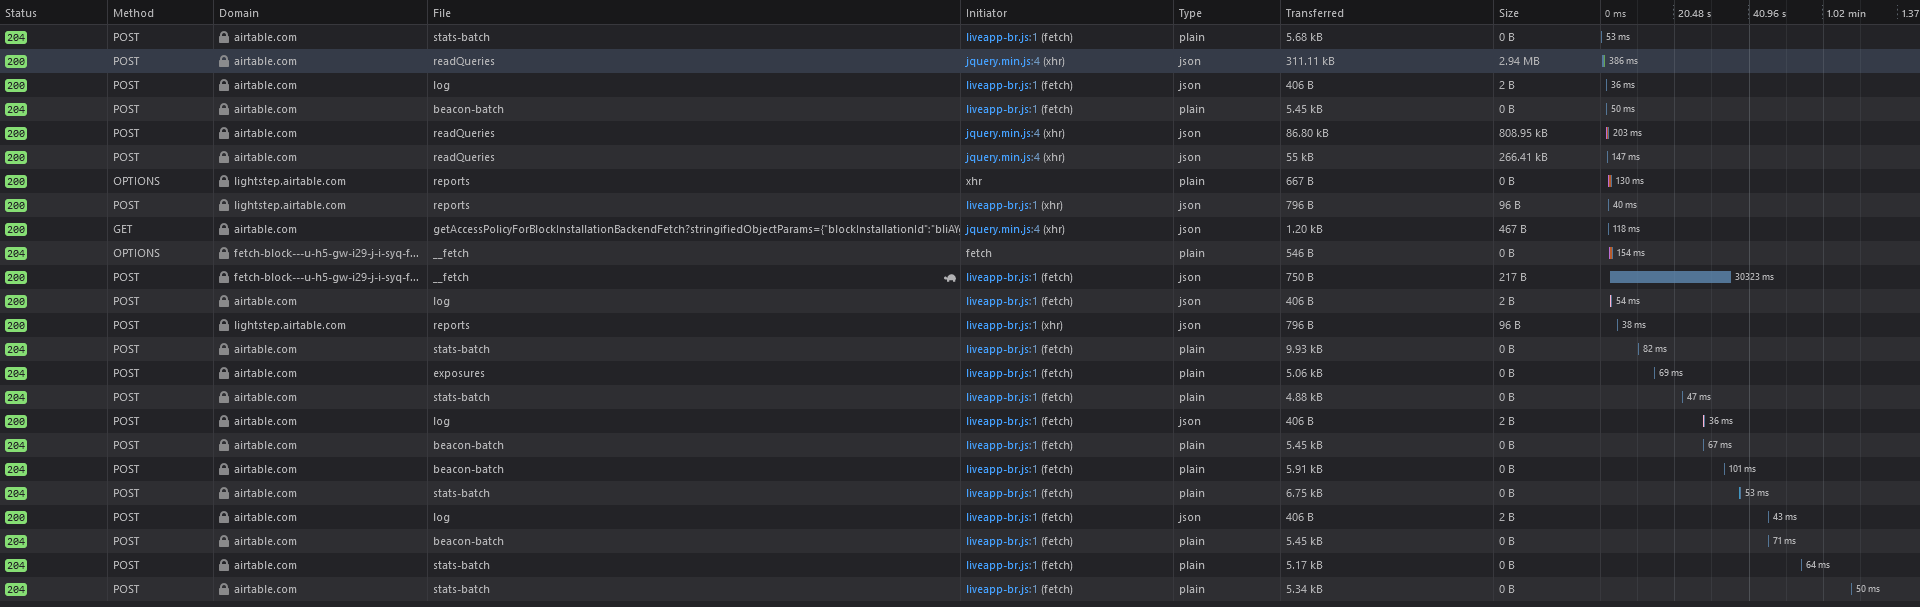Sort requests by the Type column header
Image resolution: width=1920 pixels, height=607 pixels.
click(1227, 13)
